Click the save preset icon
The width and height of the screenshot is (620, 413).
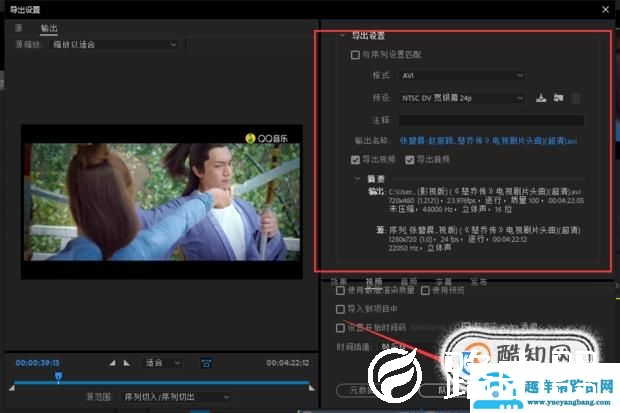click(x=541, y=98)
